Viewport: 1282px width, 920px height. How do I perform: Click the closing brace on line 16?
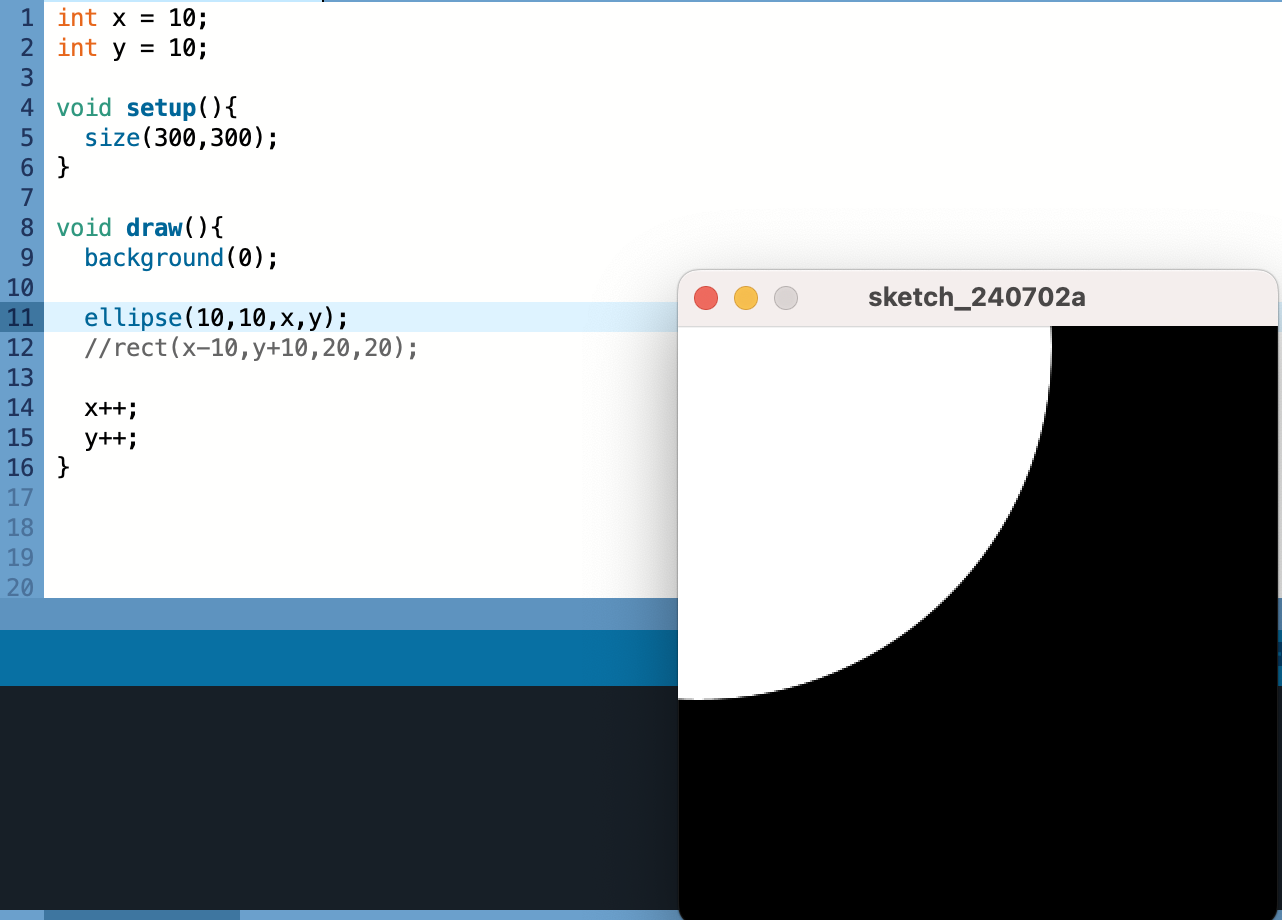tap(64, 468)
